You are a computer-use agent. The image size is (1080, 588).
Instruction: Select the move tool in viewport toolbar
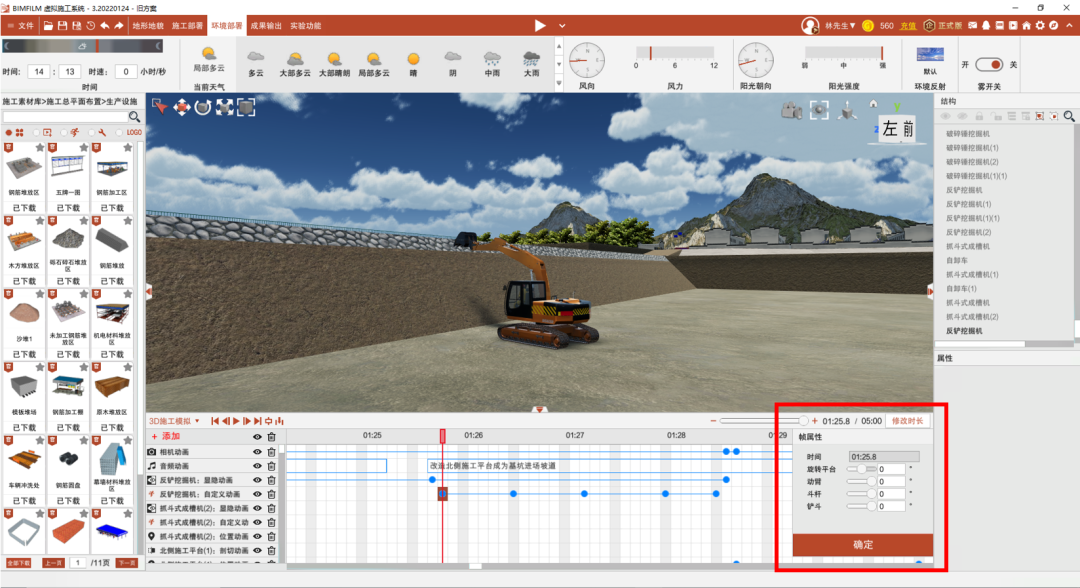pos(182,107)
